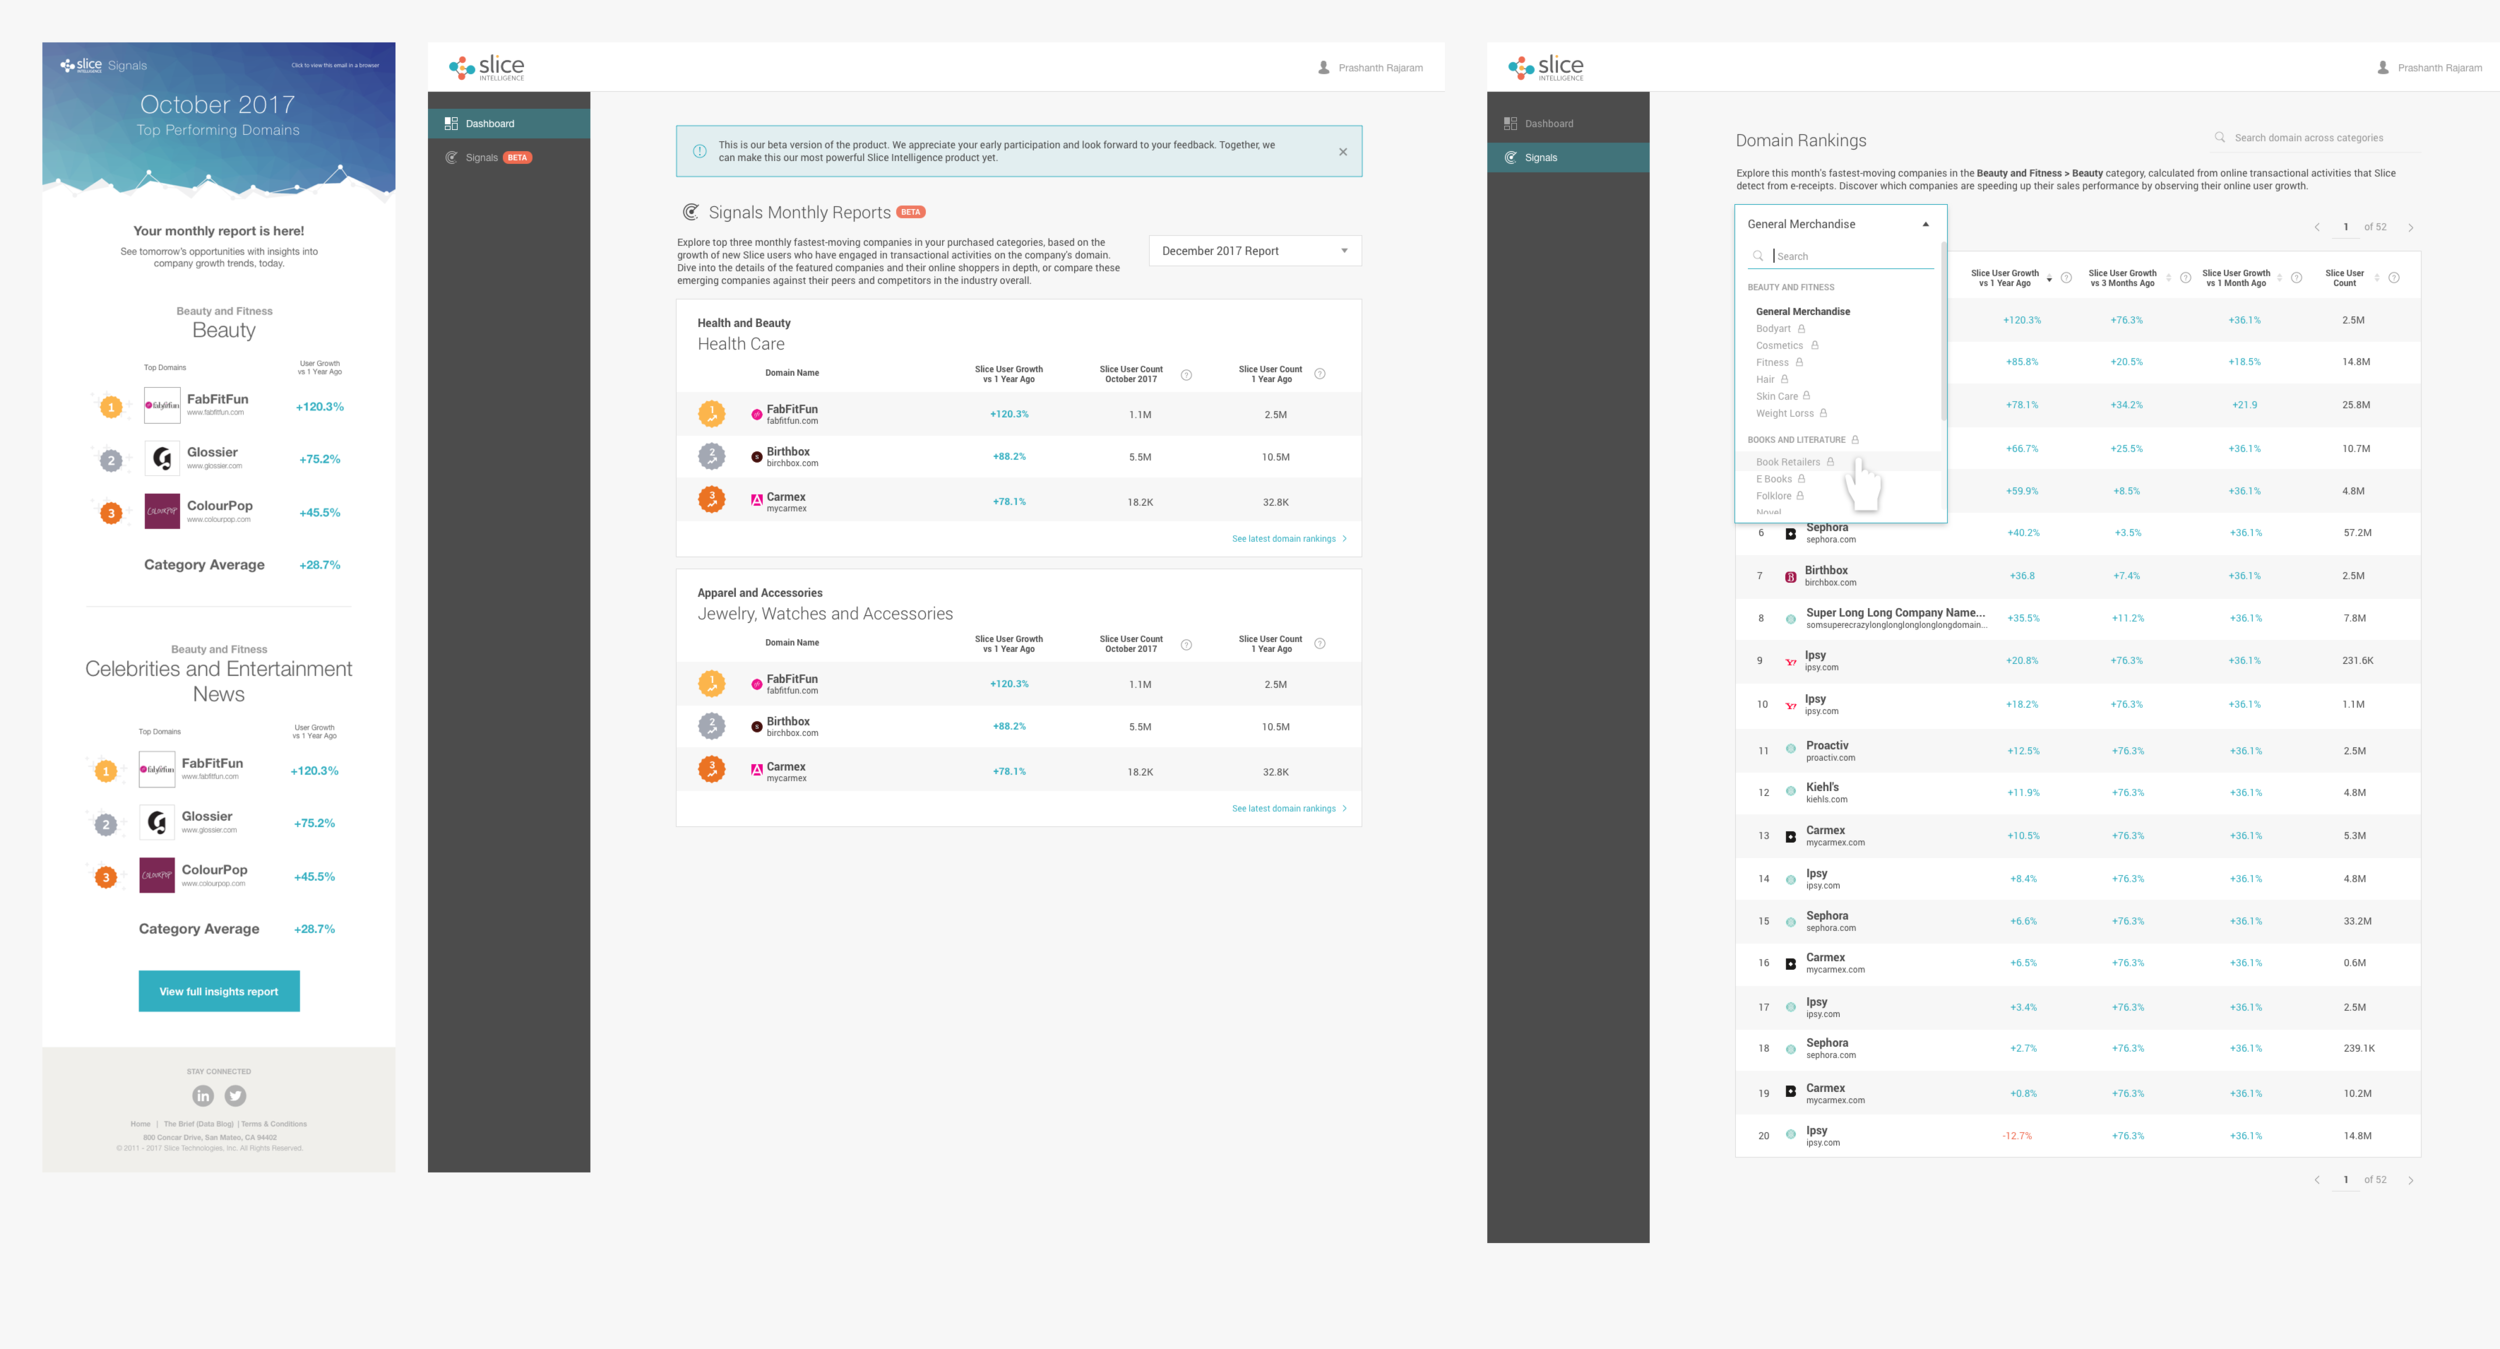Go to previous page with top pagination arrow

(2317, 228)
